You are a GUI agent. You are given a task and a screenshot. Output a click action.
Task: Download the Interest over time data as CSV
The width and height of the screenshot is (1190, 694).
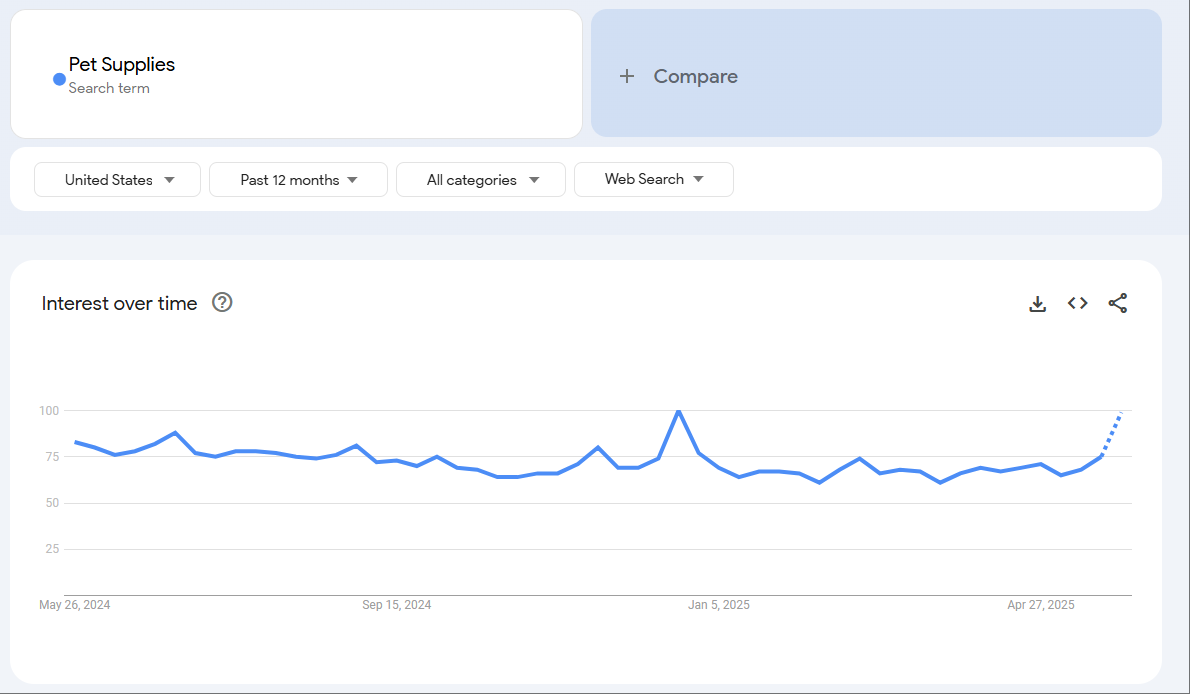click(1037, 303)
